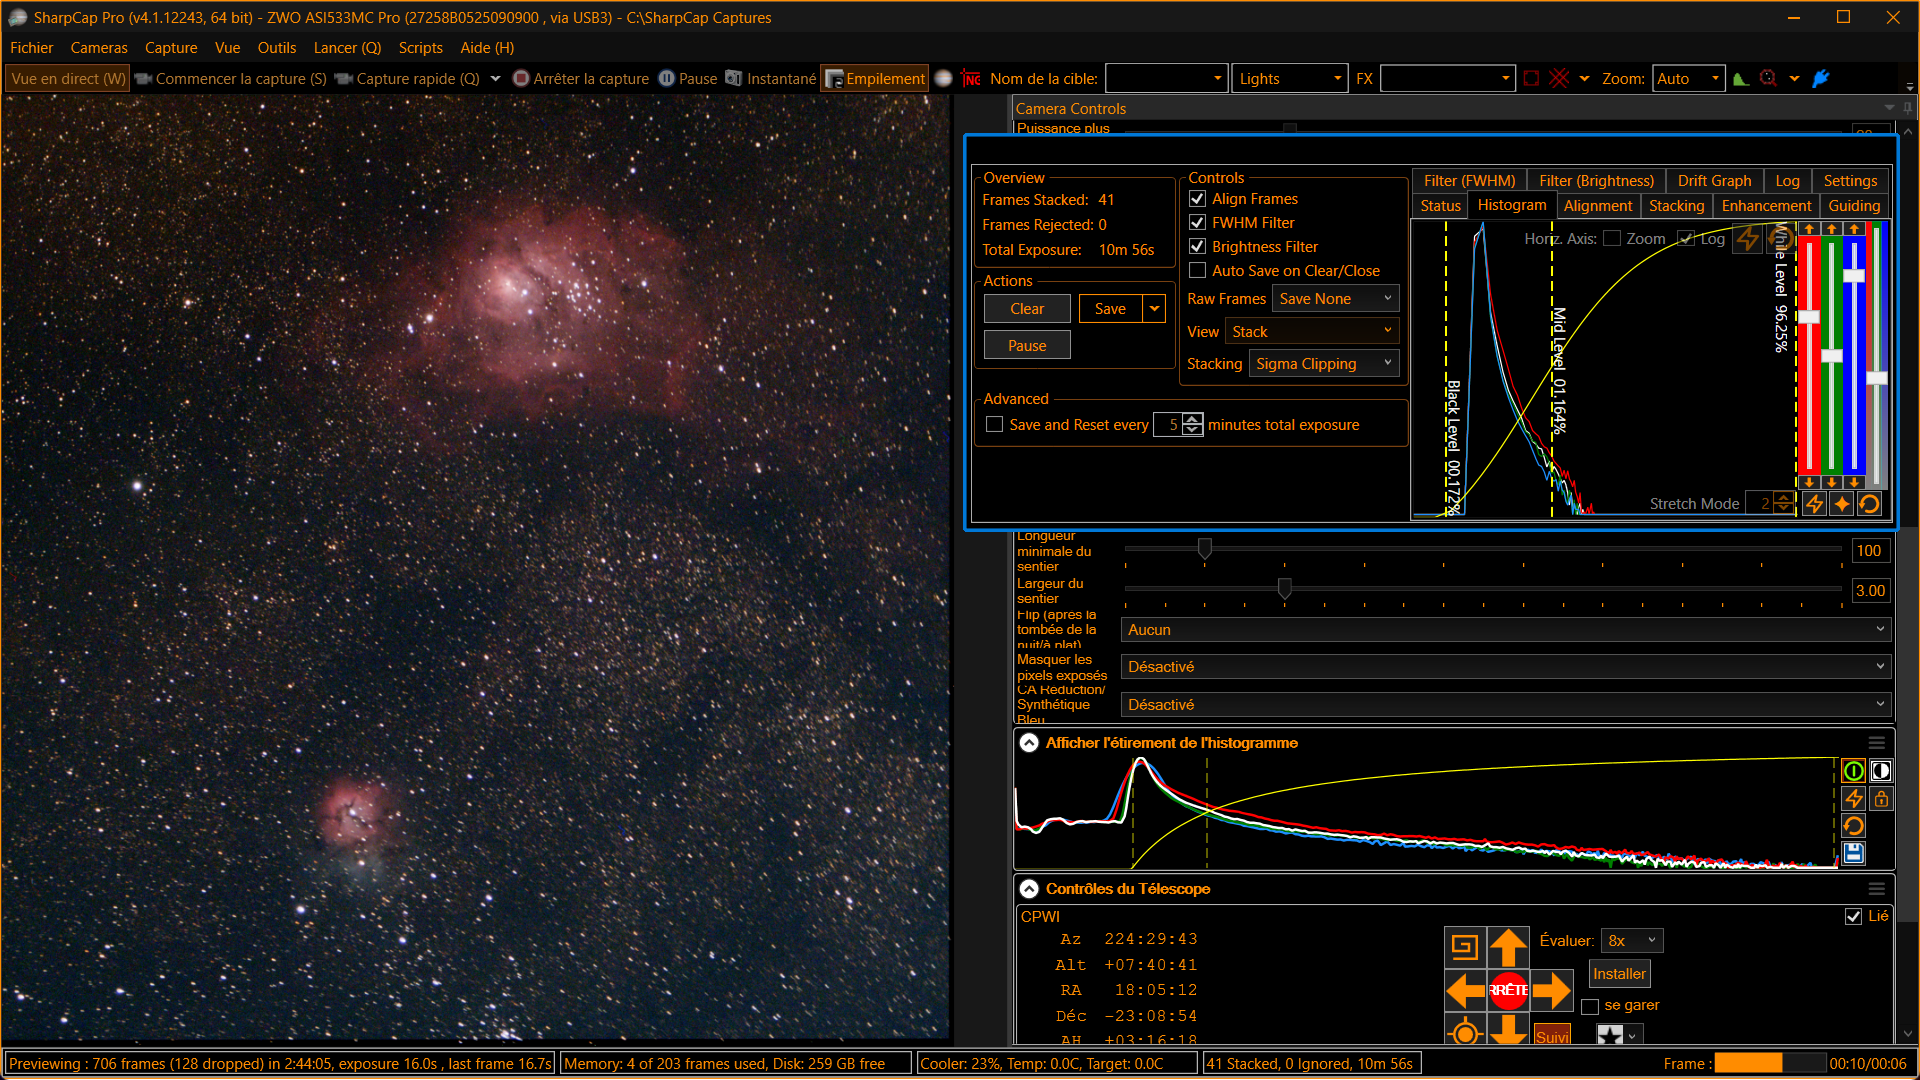Image resolution: width=1920 pixels, height=1080 pixels.
Task: Open the Évaluer 8x rate dropdown
Action: (x=1632, y=941)
